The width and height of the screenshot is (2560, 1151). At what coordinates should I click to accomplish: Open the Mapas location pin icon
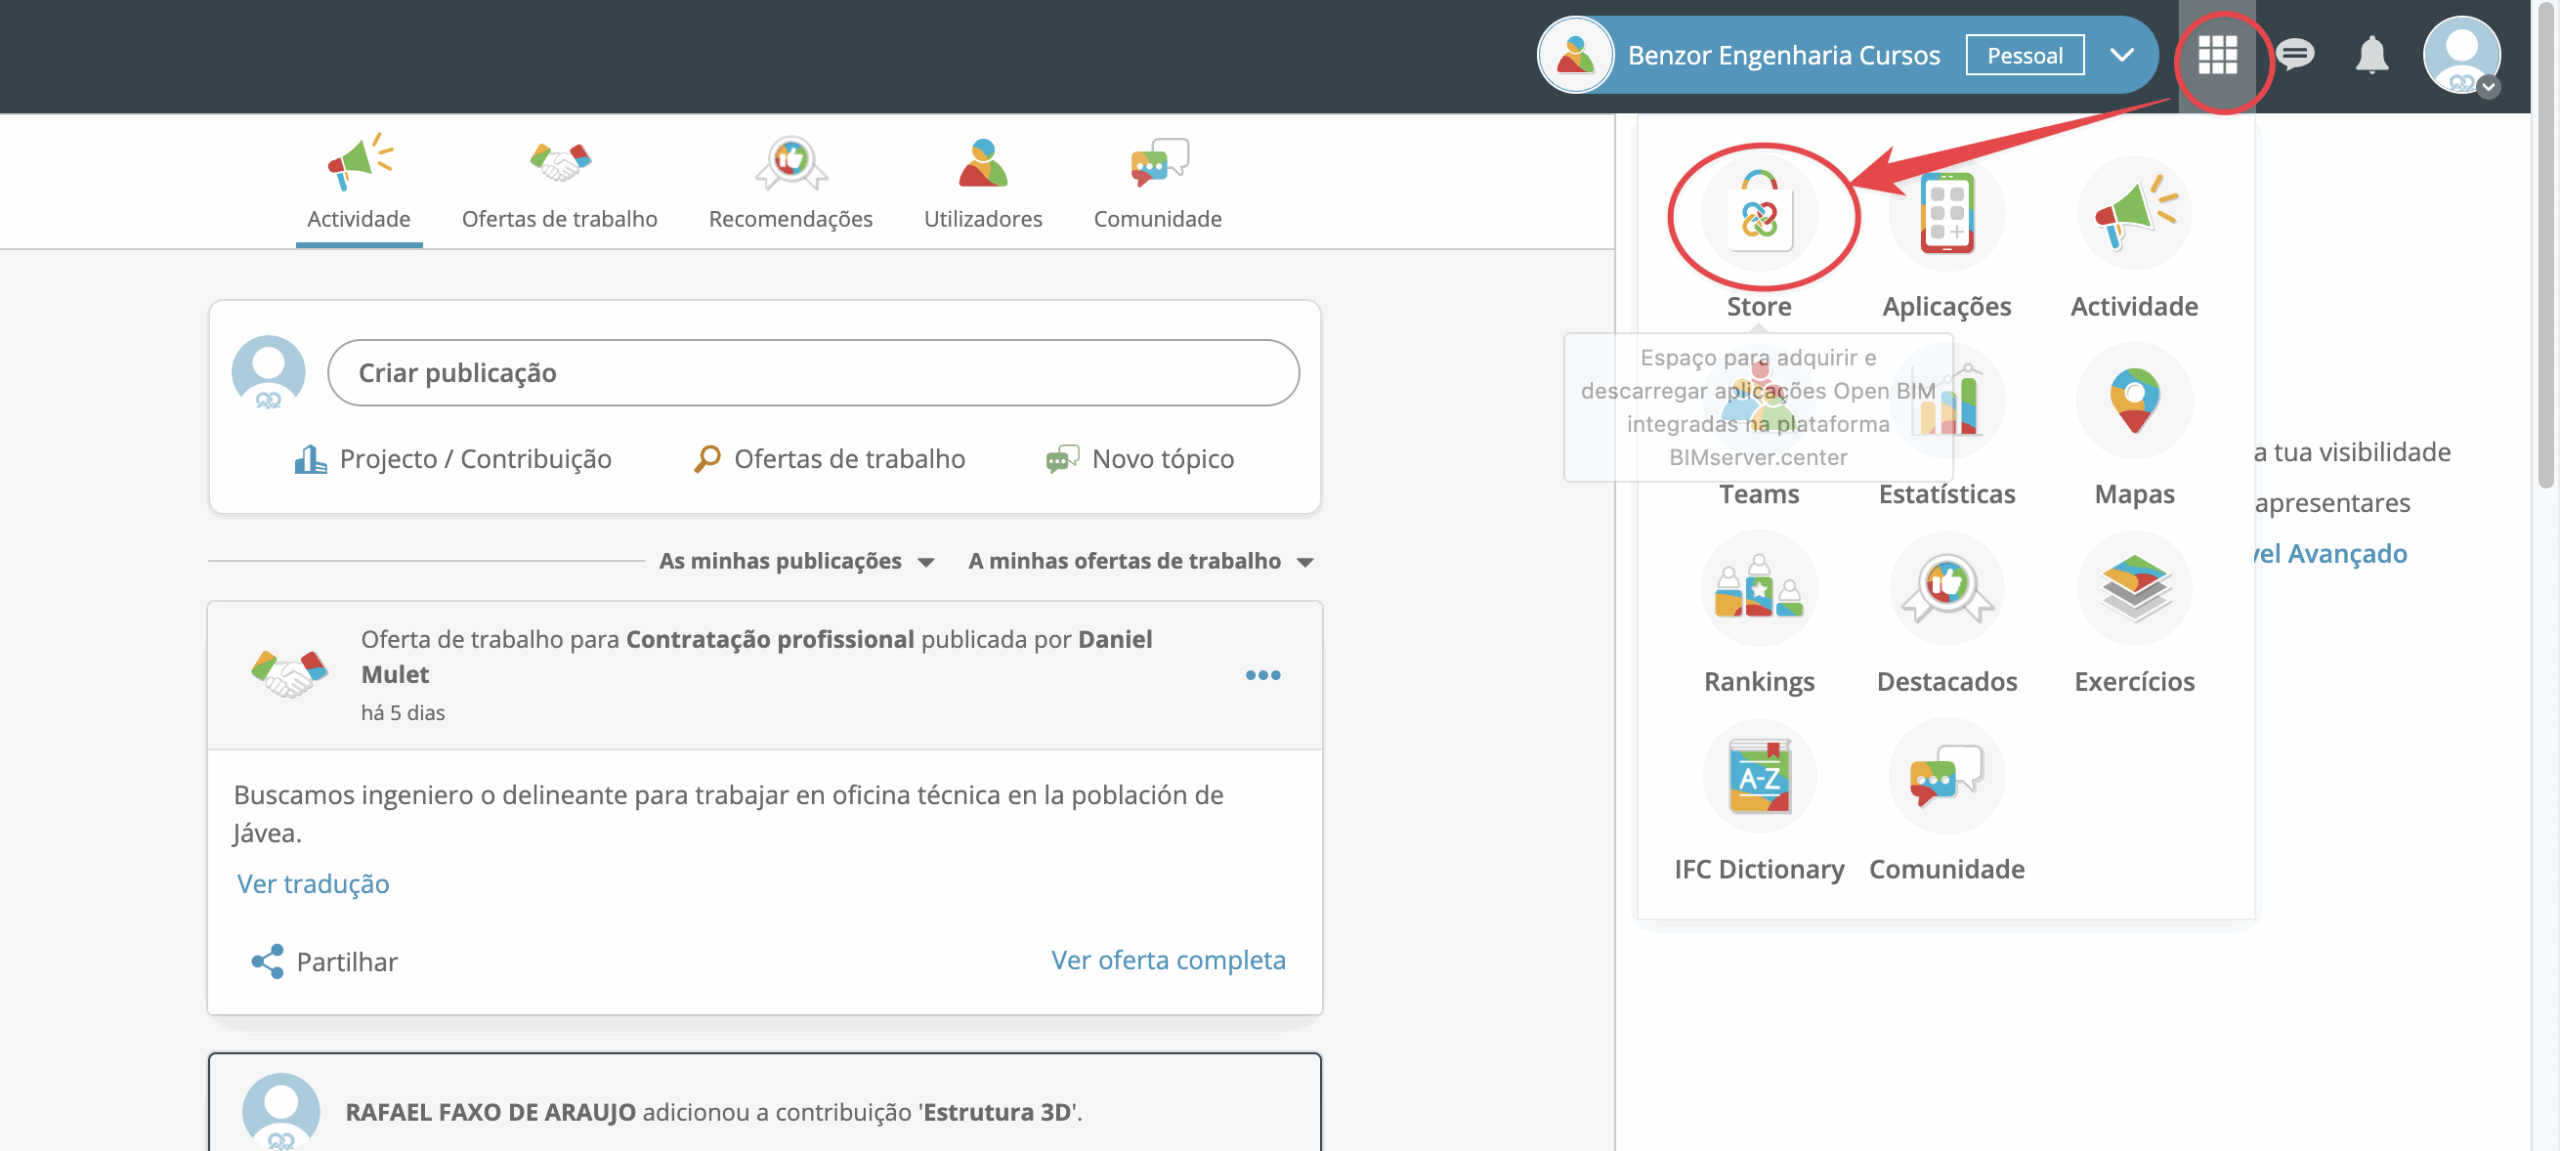click(2134, 401)
